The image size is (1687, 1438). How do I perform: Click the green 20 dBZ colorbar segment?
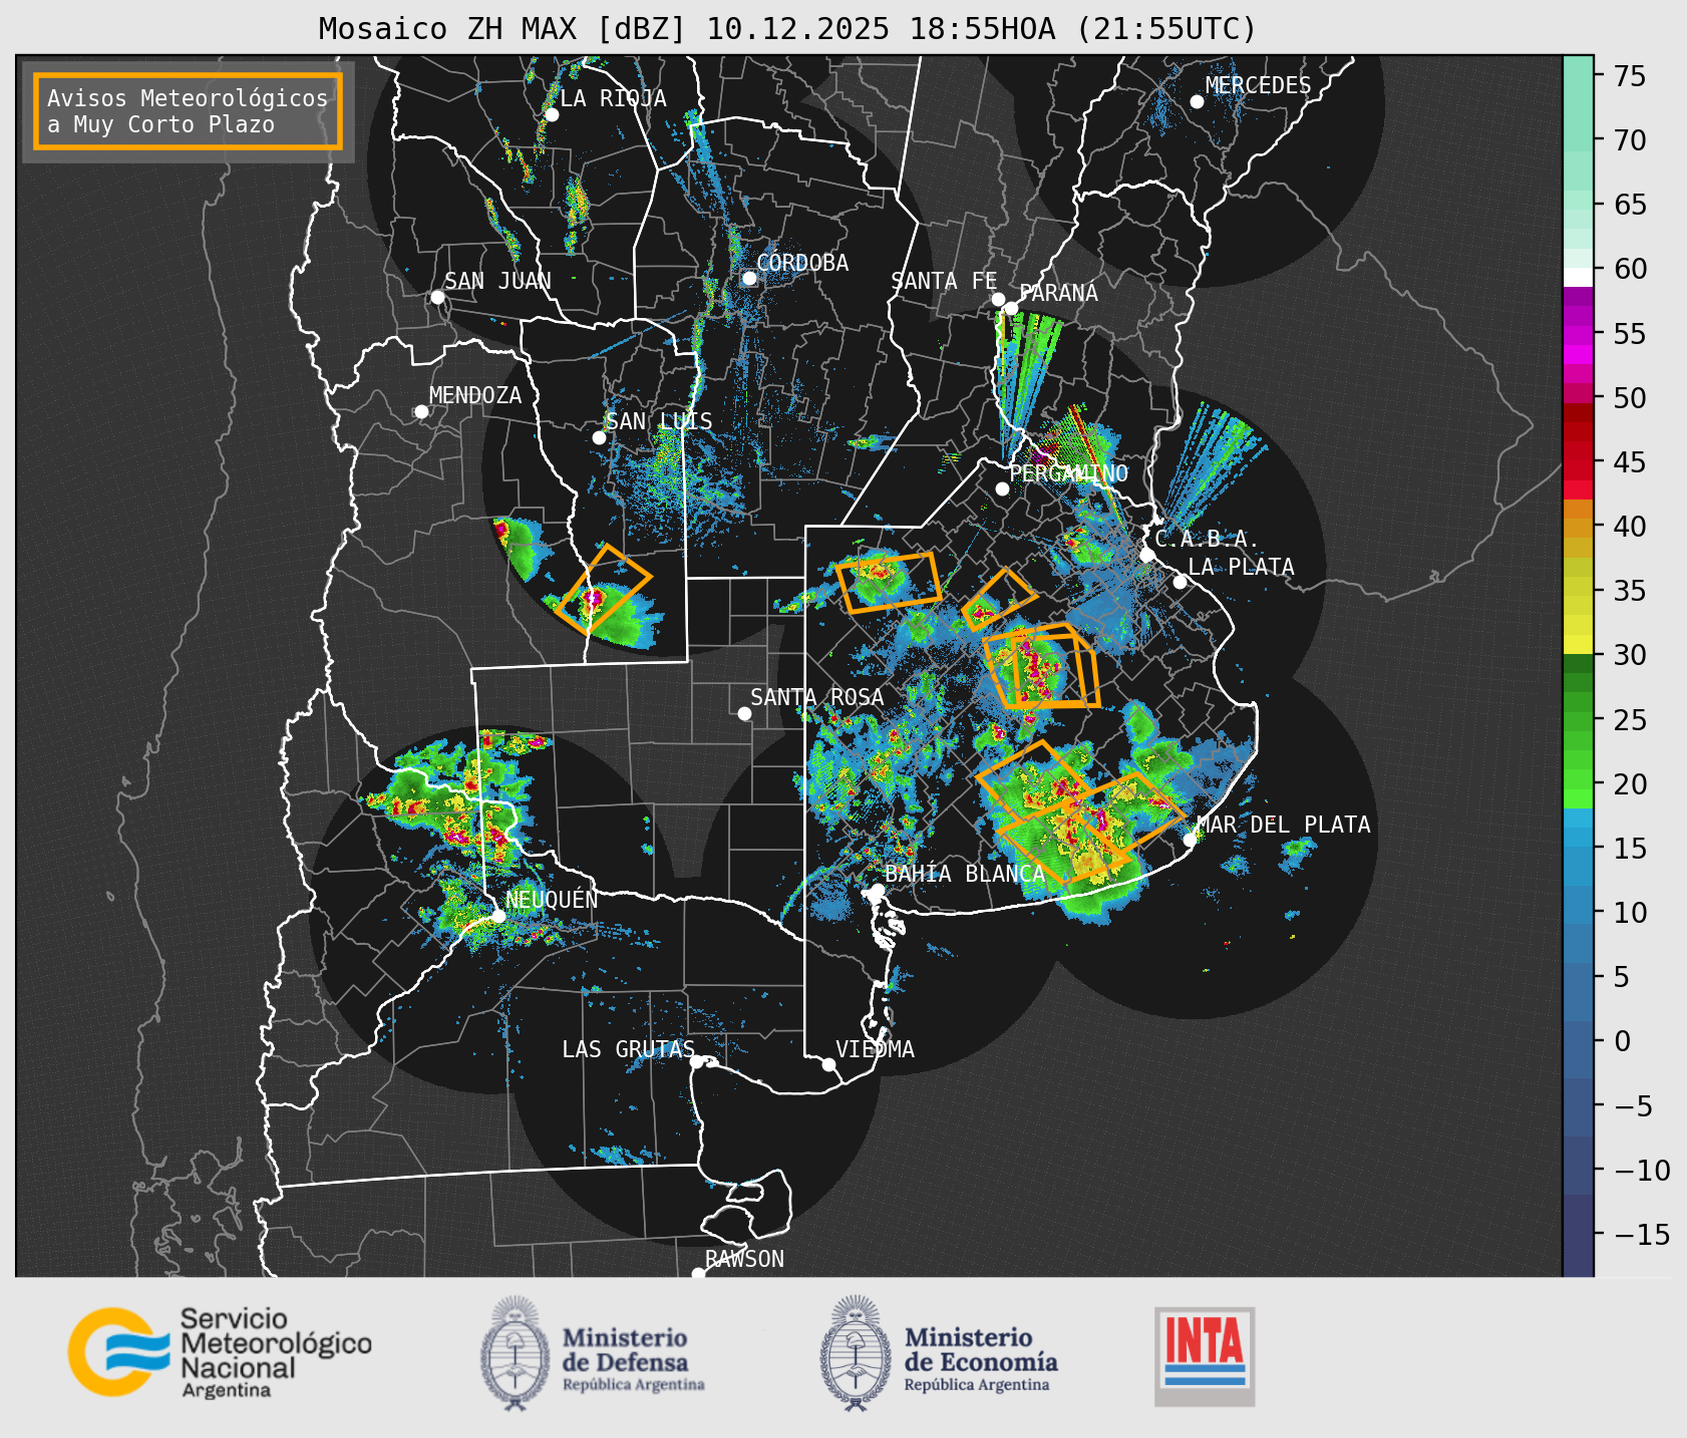[1577, 783]
